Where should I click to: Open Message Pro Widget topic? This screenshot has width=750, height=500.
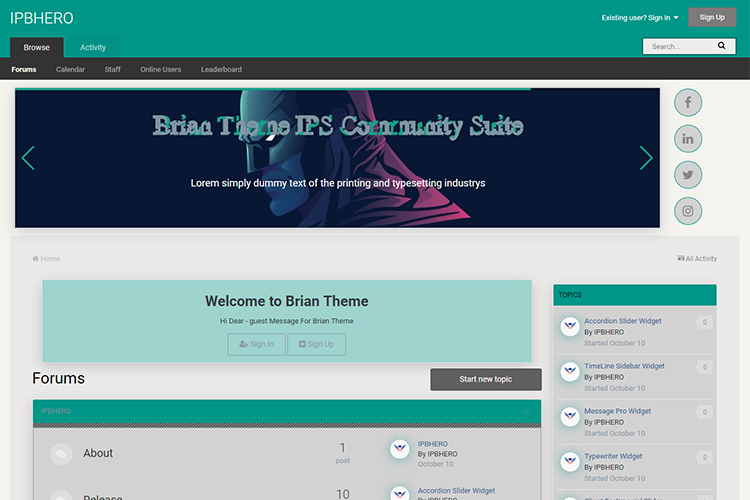click(618, 411)
